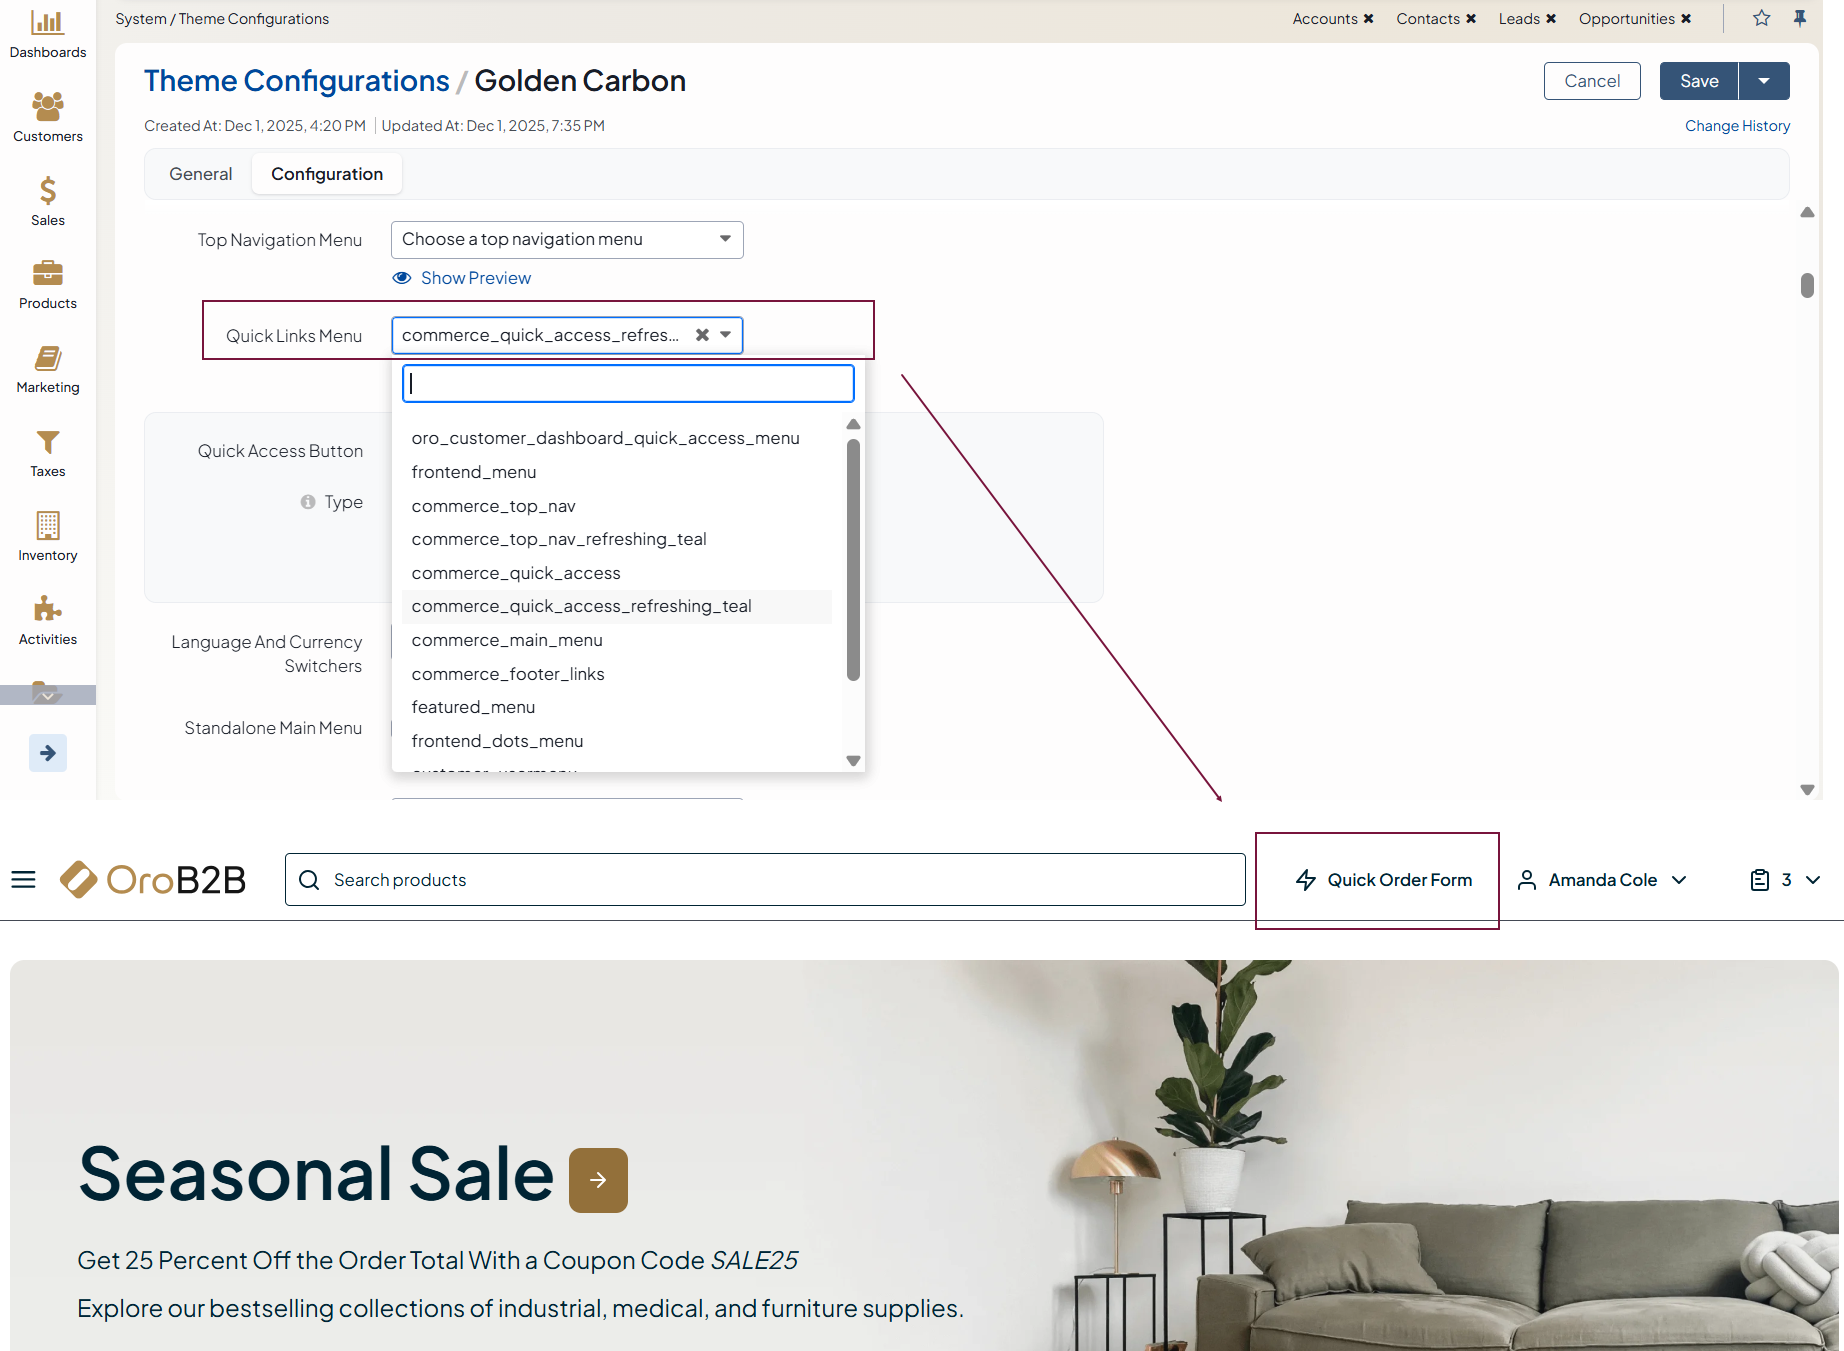Image resolution: width=1844 pixels, height=1351 pixels.
Task: Select frontend_menu from the list
Action: 474,472
